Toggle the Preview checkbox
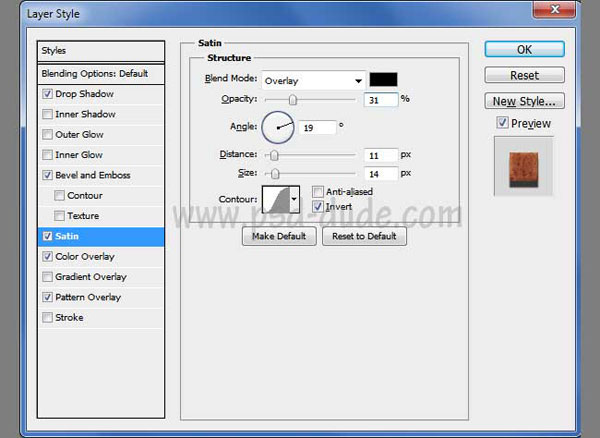The image size is (600, 438). coord(502,122)
